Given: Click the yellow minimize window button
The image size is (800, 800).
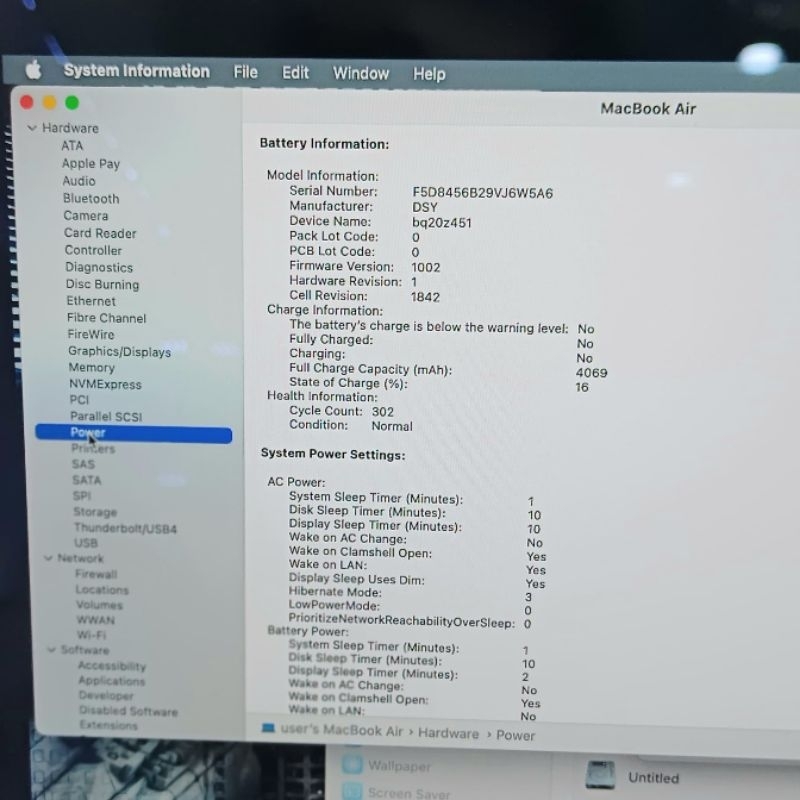Looking at the screenshot, I should pos(49,102).
